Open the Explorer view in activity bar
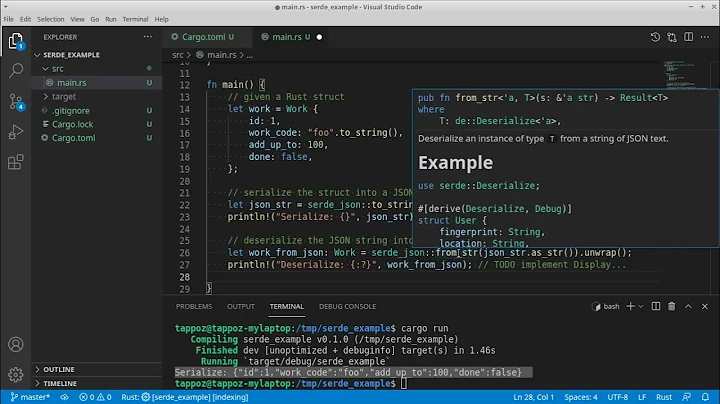This screenshot has height=404, width=720. coord(16,41)
